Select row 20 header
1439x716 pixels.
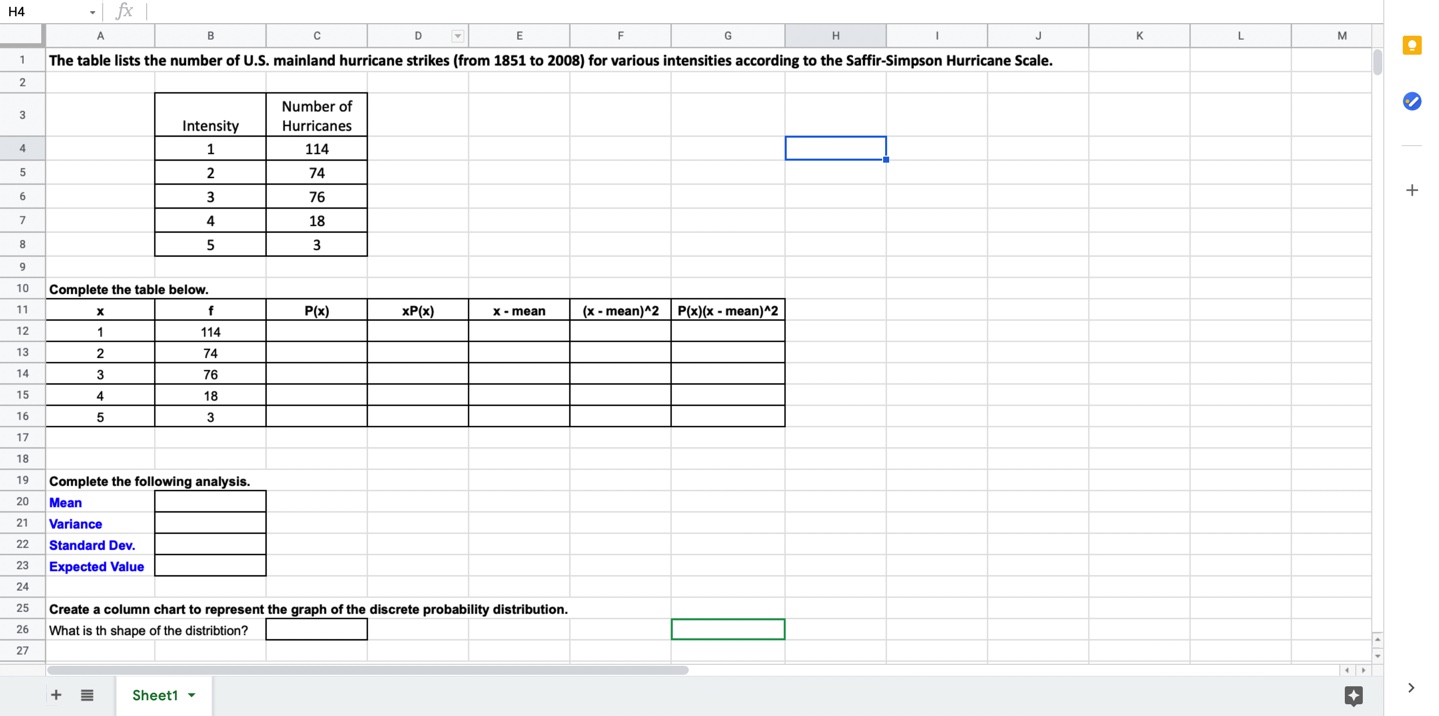[22, 502]
